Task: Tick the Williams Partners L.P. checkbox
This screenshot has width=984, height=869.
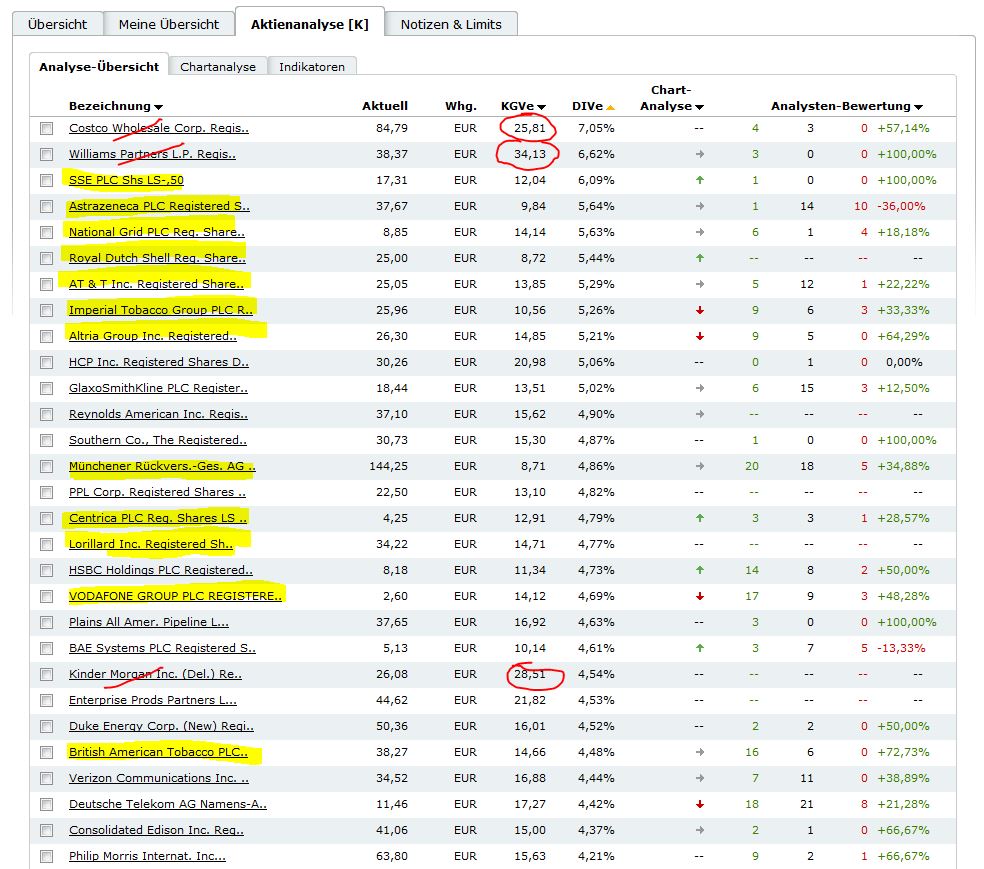Action: (46, 154)
